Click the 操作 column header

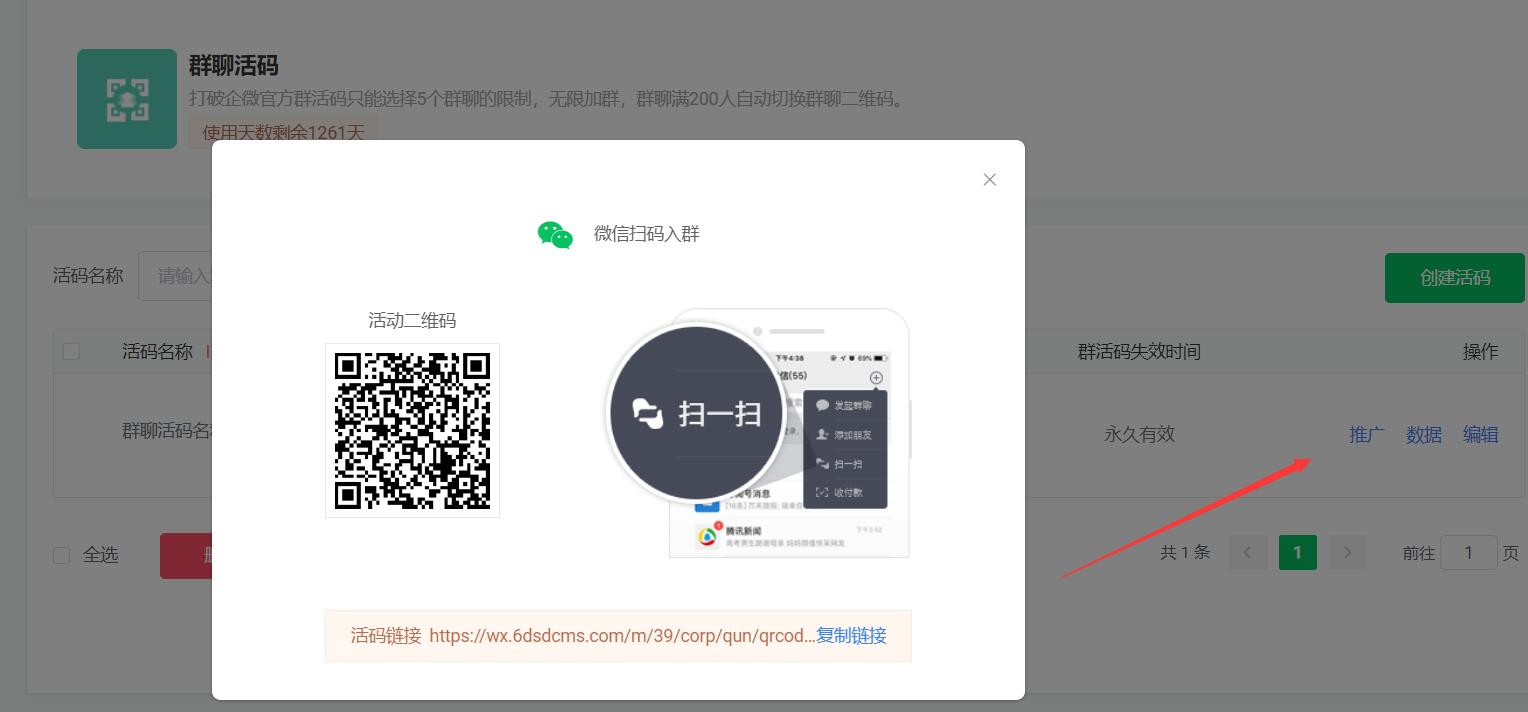coord(1481,351)
